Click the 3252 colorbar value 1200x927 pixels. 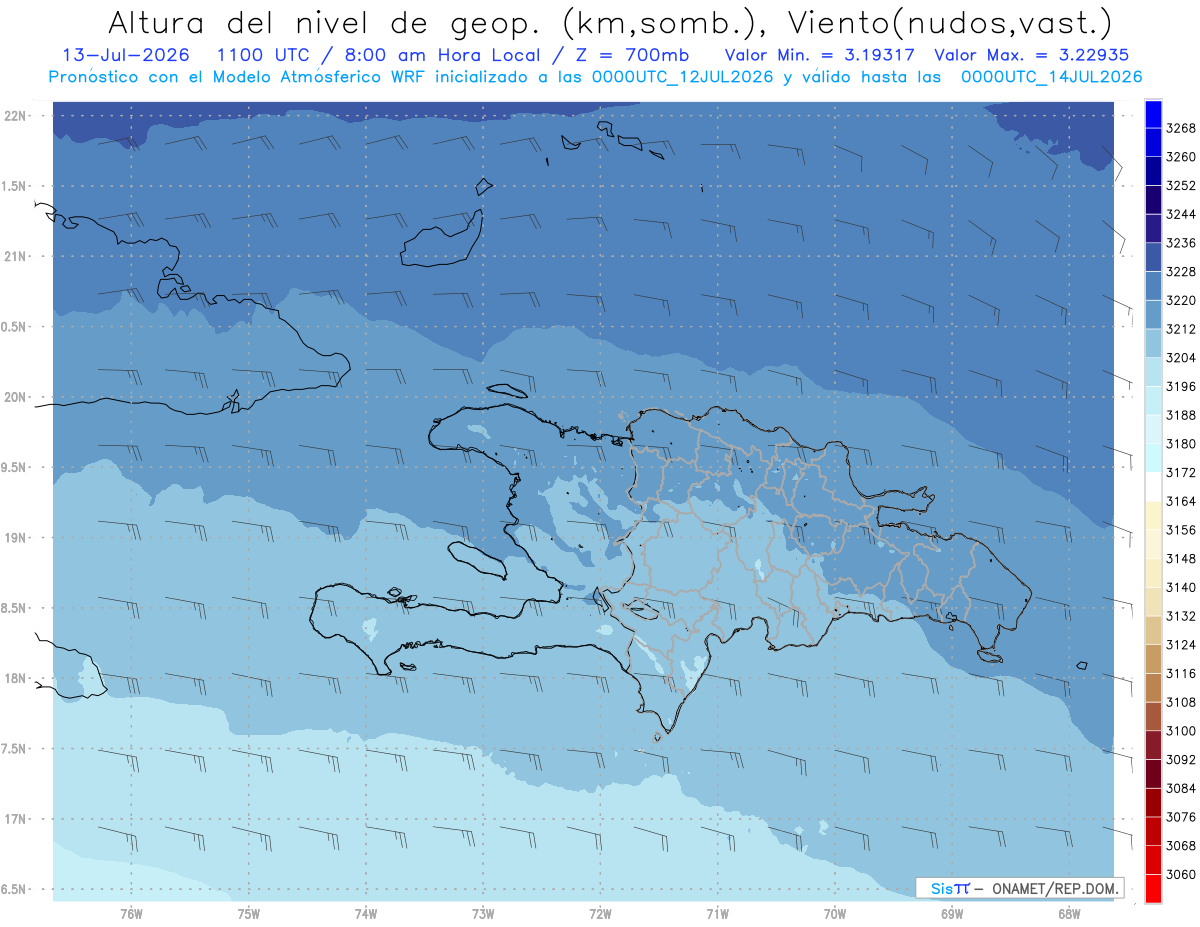coord(1181,186)
